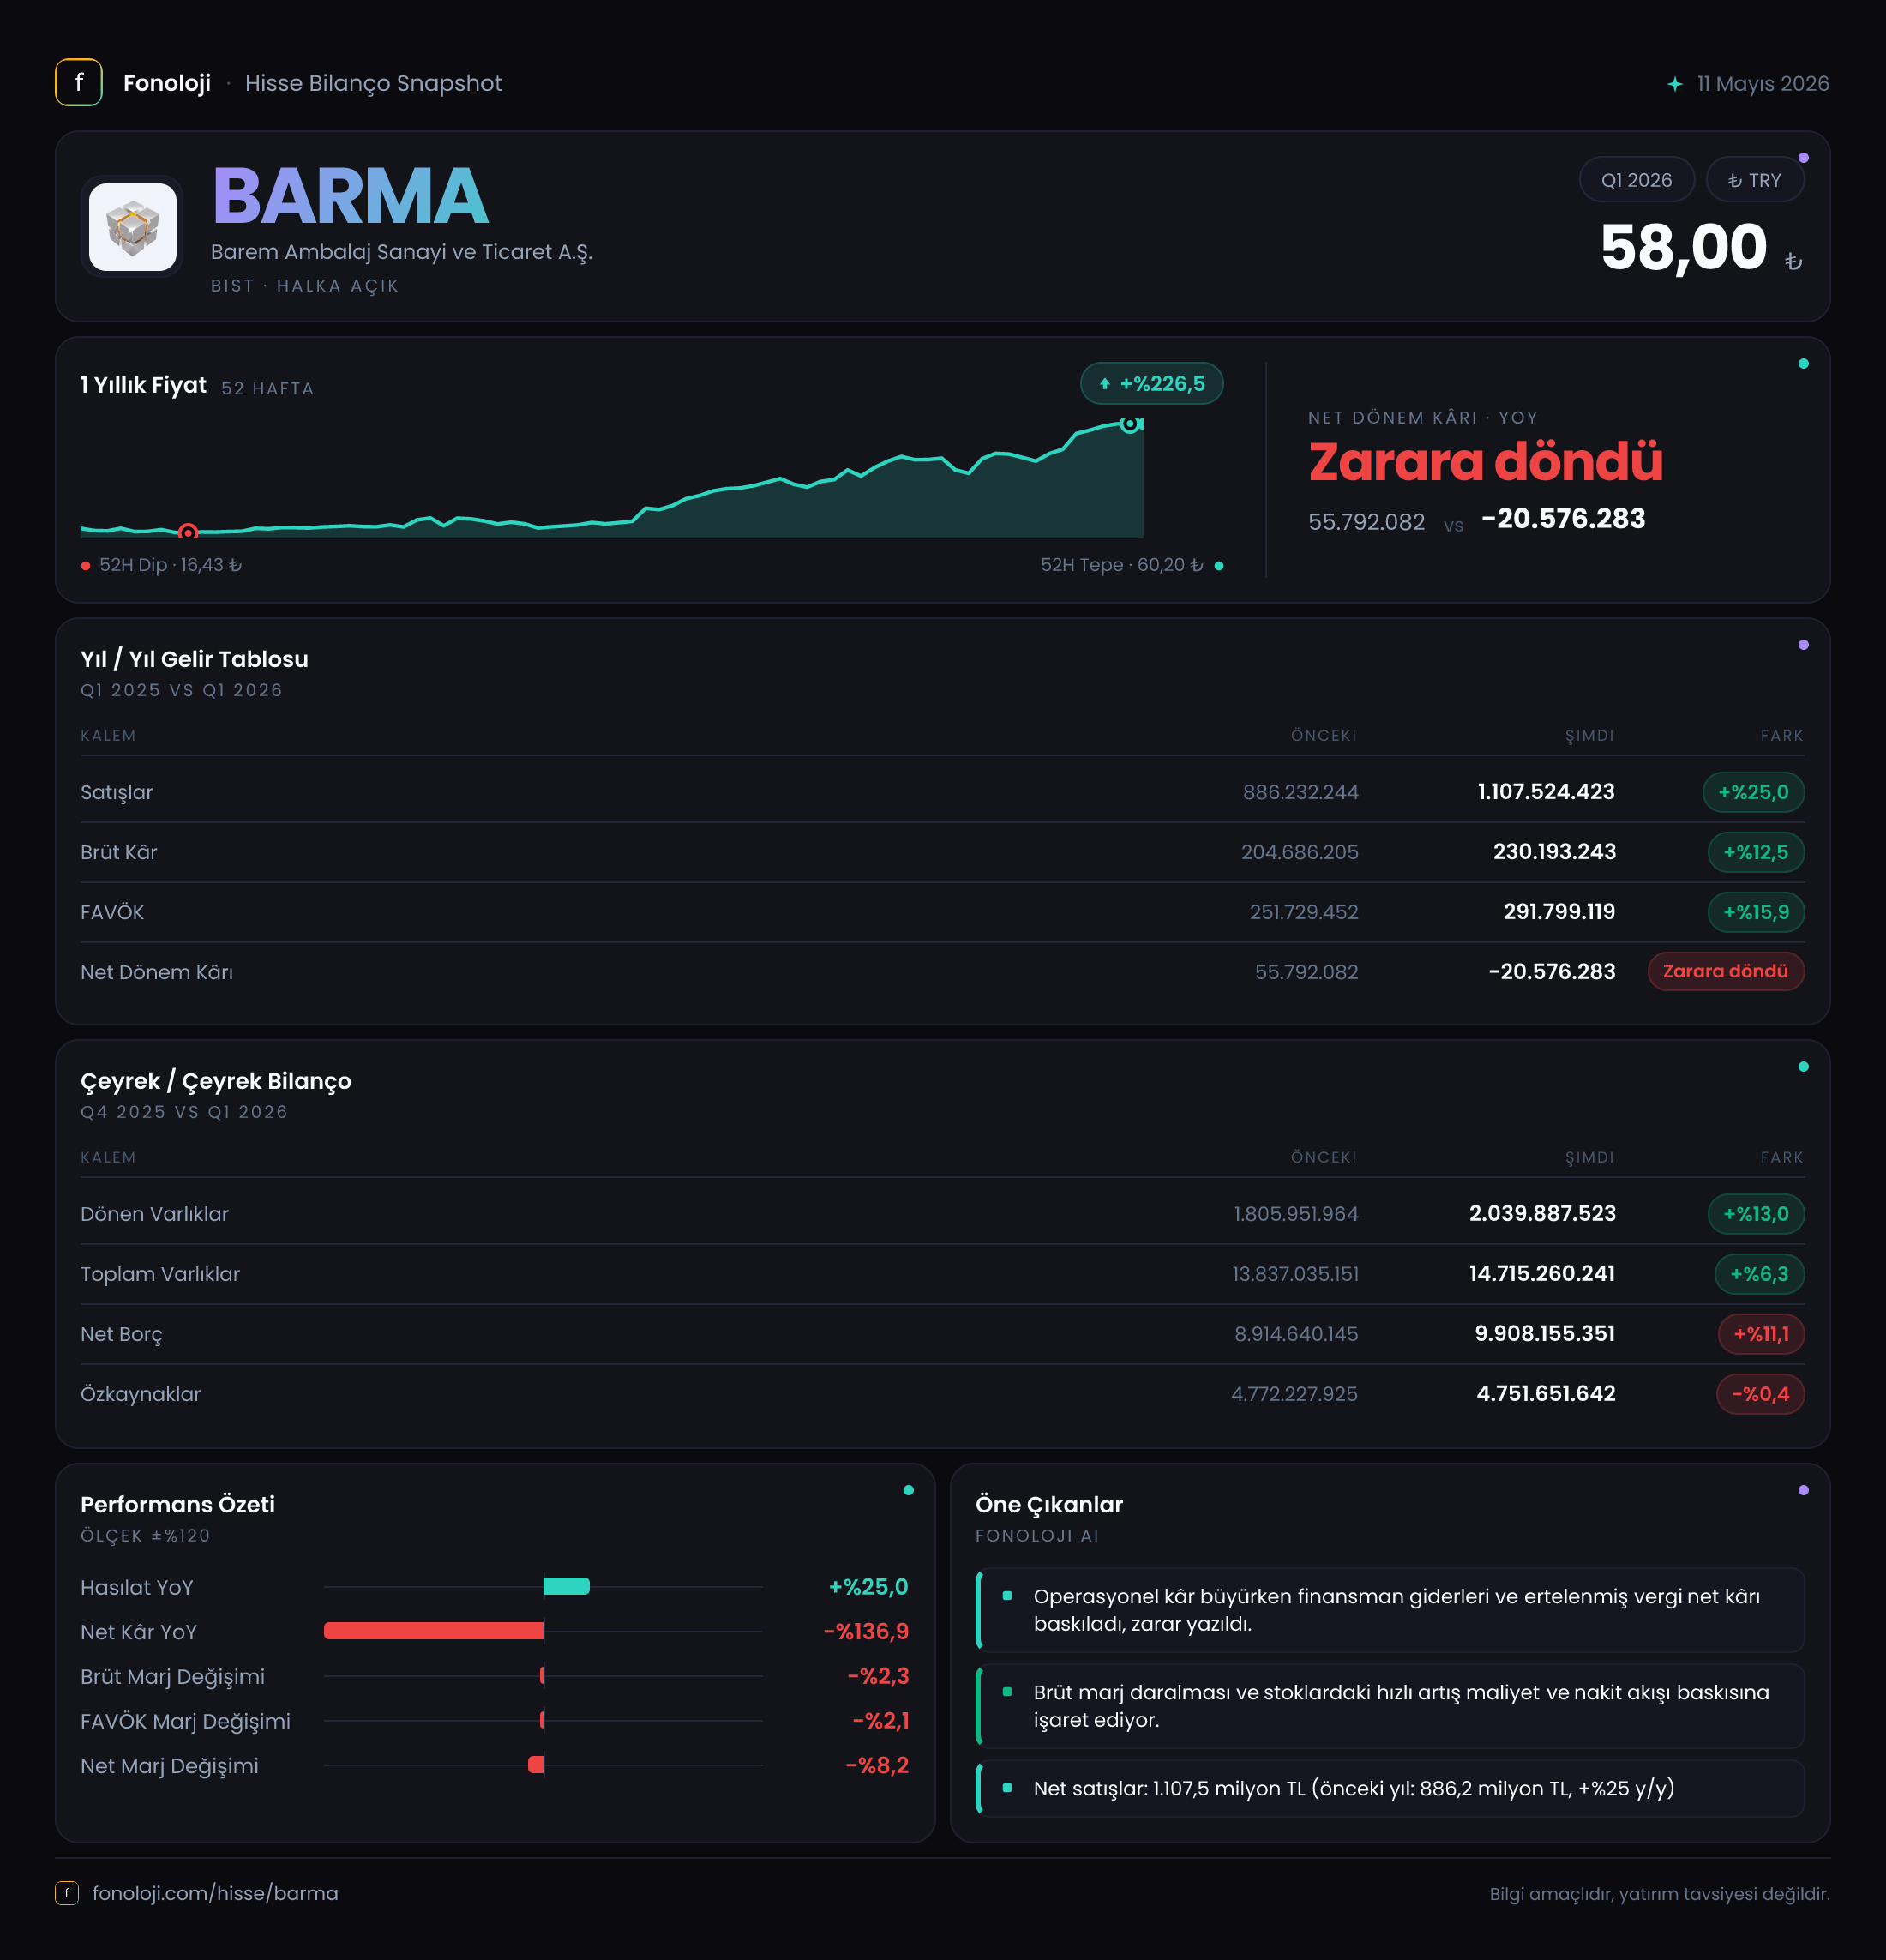Click the BARMA company logo thumbnail
This screenshot has height=1960, width=1886.
(133, 227)
